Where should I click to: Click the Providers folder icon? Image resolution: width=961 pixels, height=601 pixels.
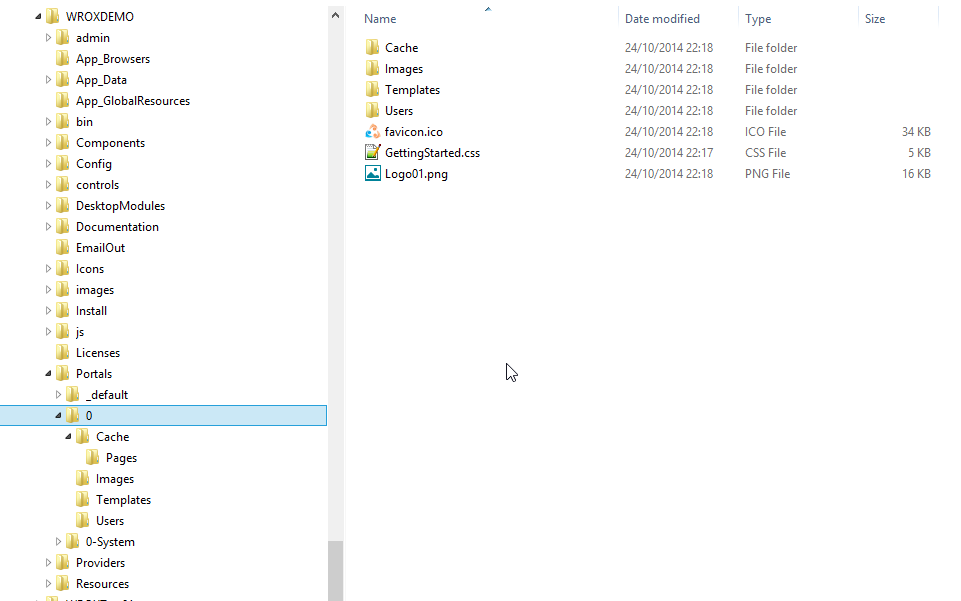63,562
